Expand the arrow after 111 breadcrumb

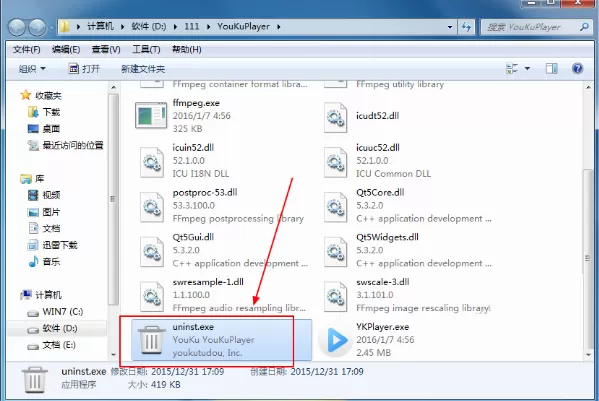(x=209, y=27)
